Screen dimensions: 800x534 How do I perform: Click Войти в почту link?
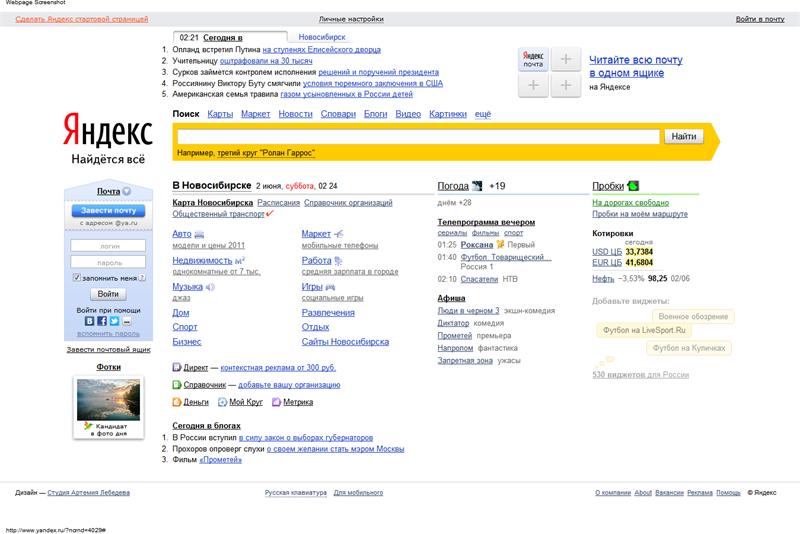tap(760, 19)
